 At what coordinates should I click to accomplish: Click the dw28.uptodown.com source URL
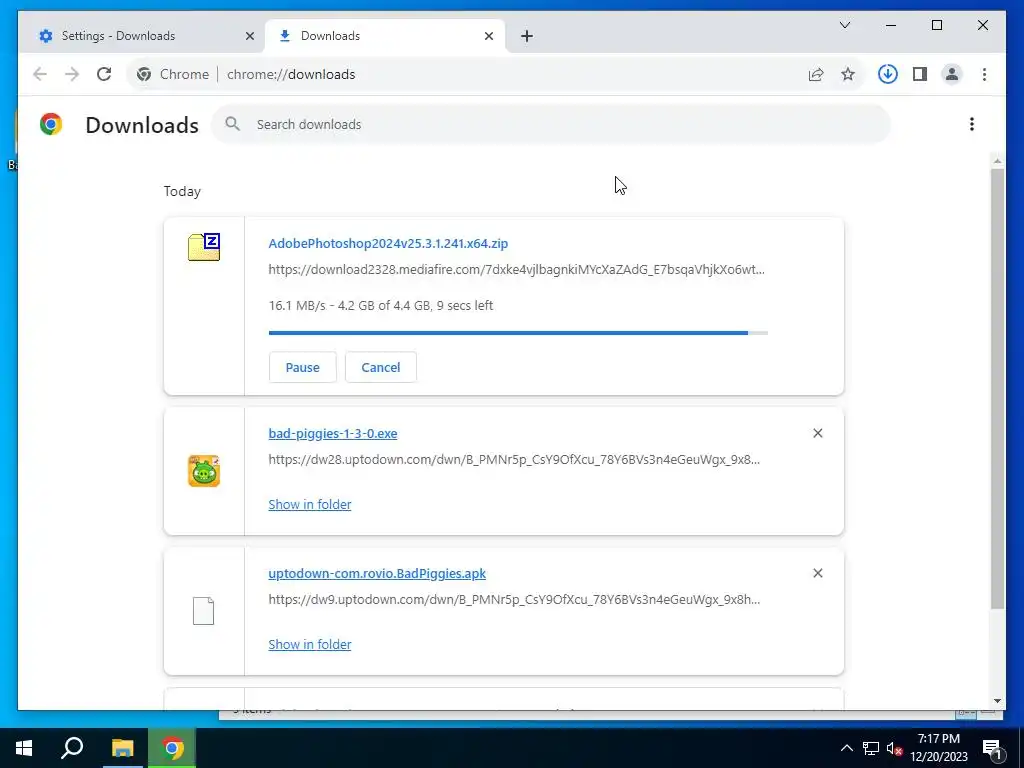pyautogui.click(x=514, y=460)
